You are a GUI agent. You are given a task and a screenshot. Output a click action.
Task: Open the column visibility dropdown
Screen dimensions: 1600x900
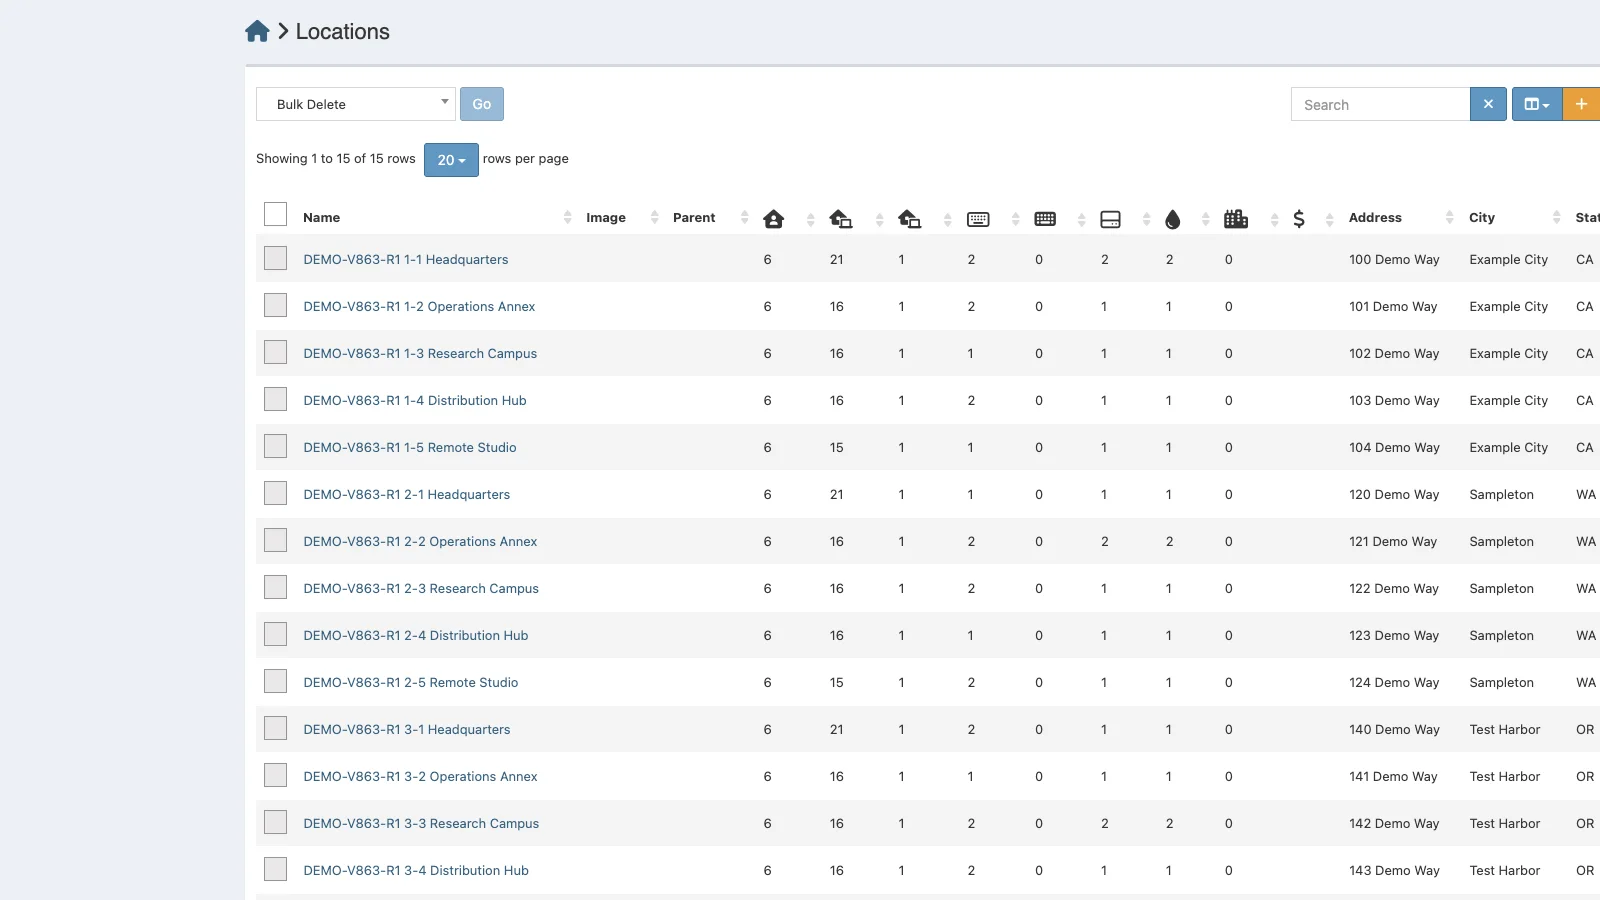1537,104
